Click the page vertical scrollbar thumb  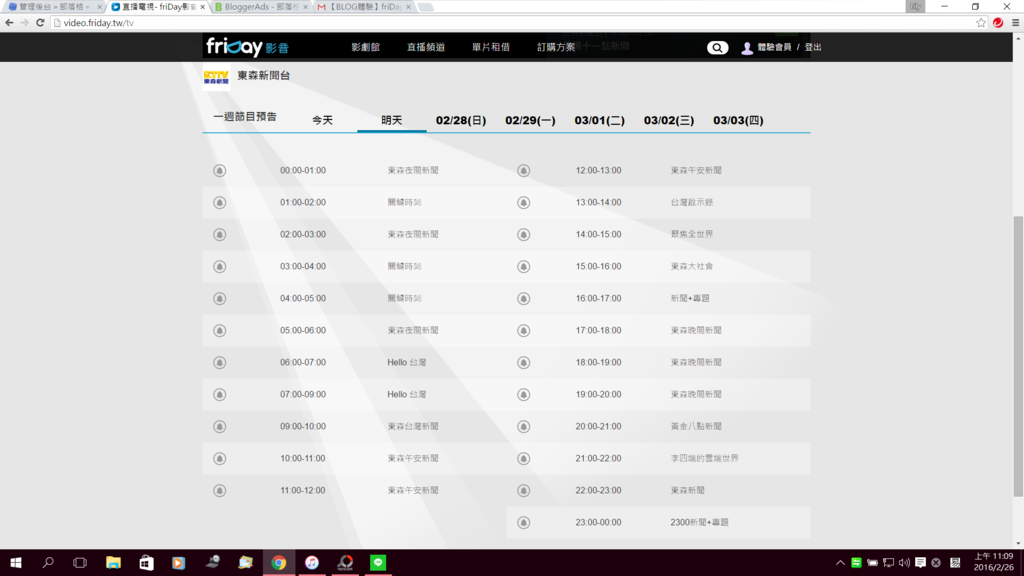(1018, 356)
